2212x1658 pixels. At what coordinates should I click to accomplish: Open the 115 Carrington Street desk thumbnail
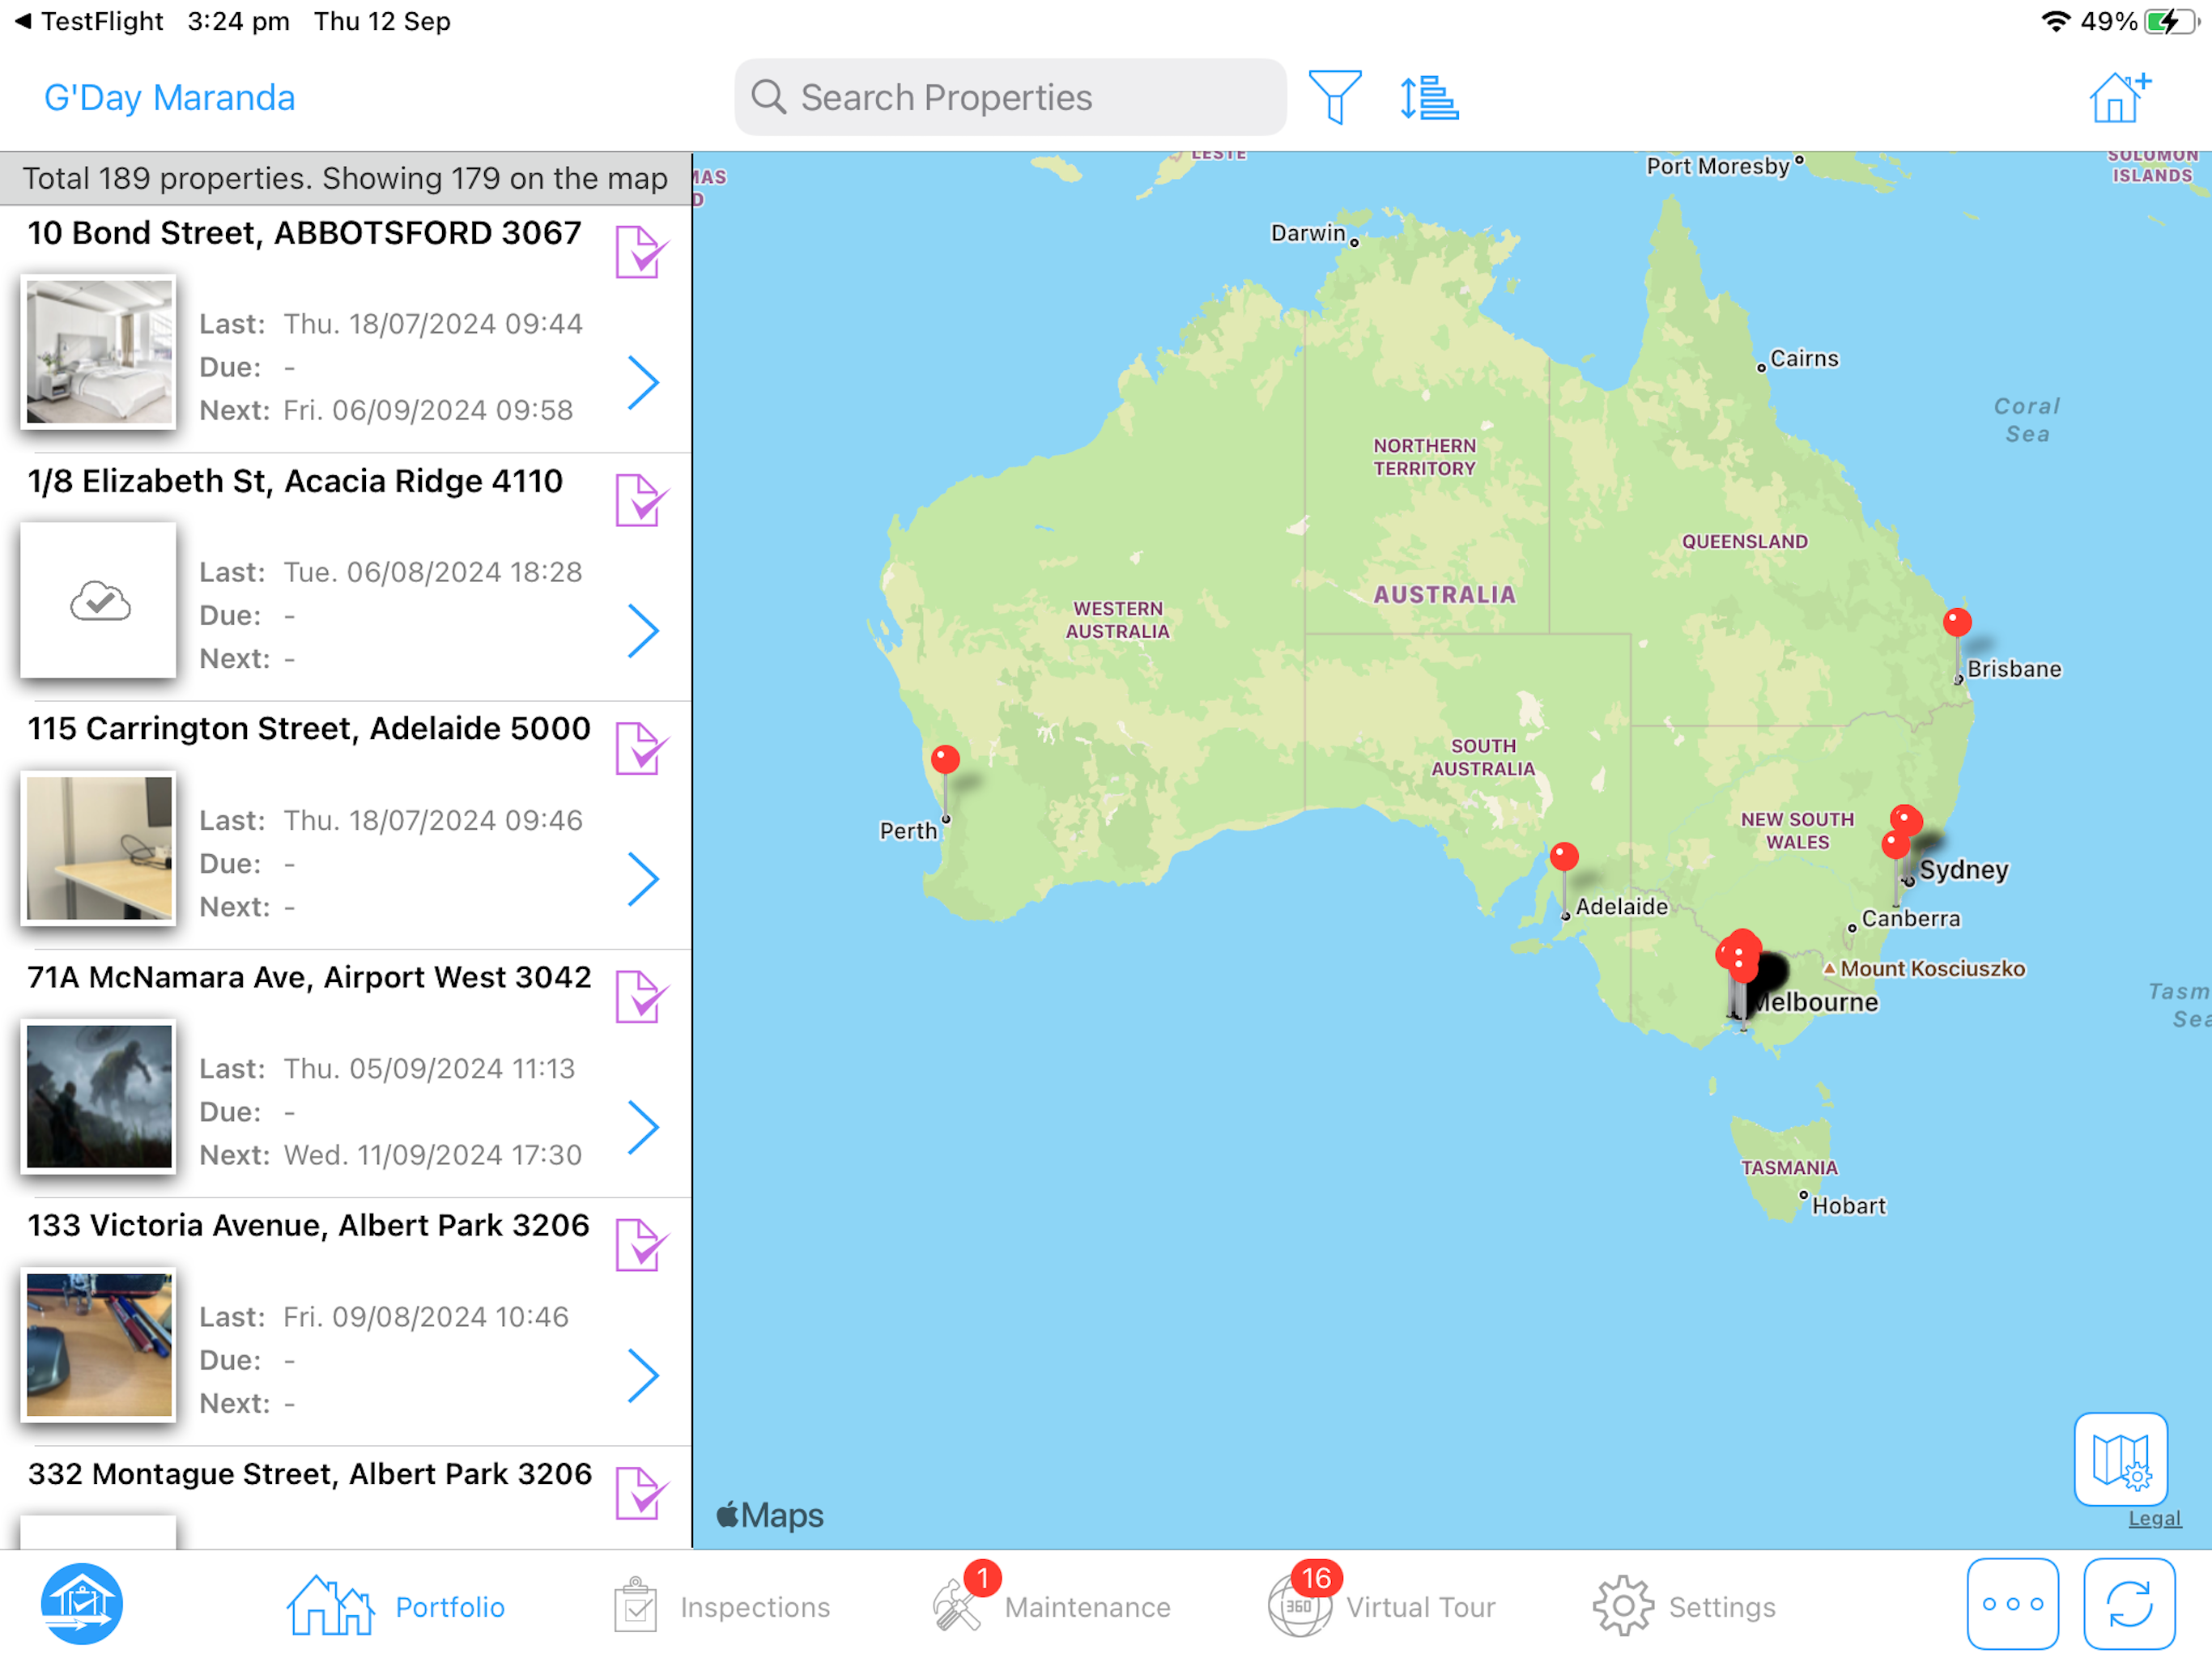coord(99,848)
